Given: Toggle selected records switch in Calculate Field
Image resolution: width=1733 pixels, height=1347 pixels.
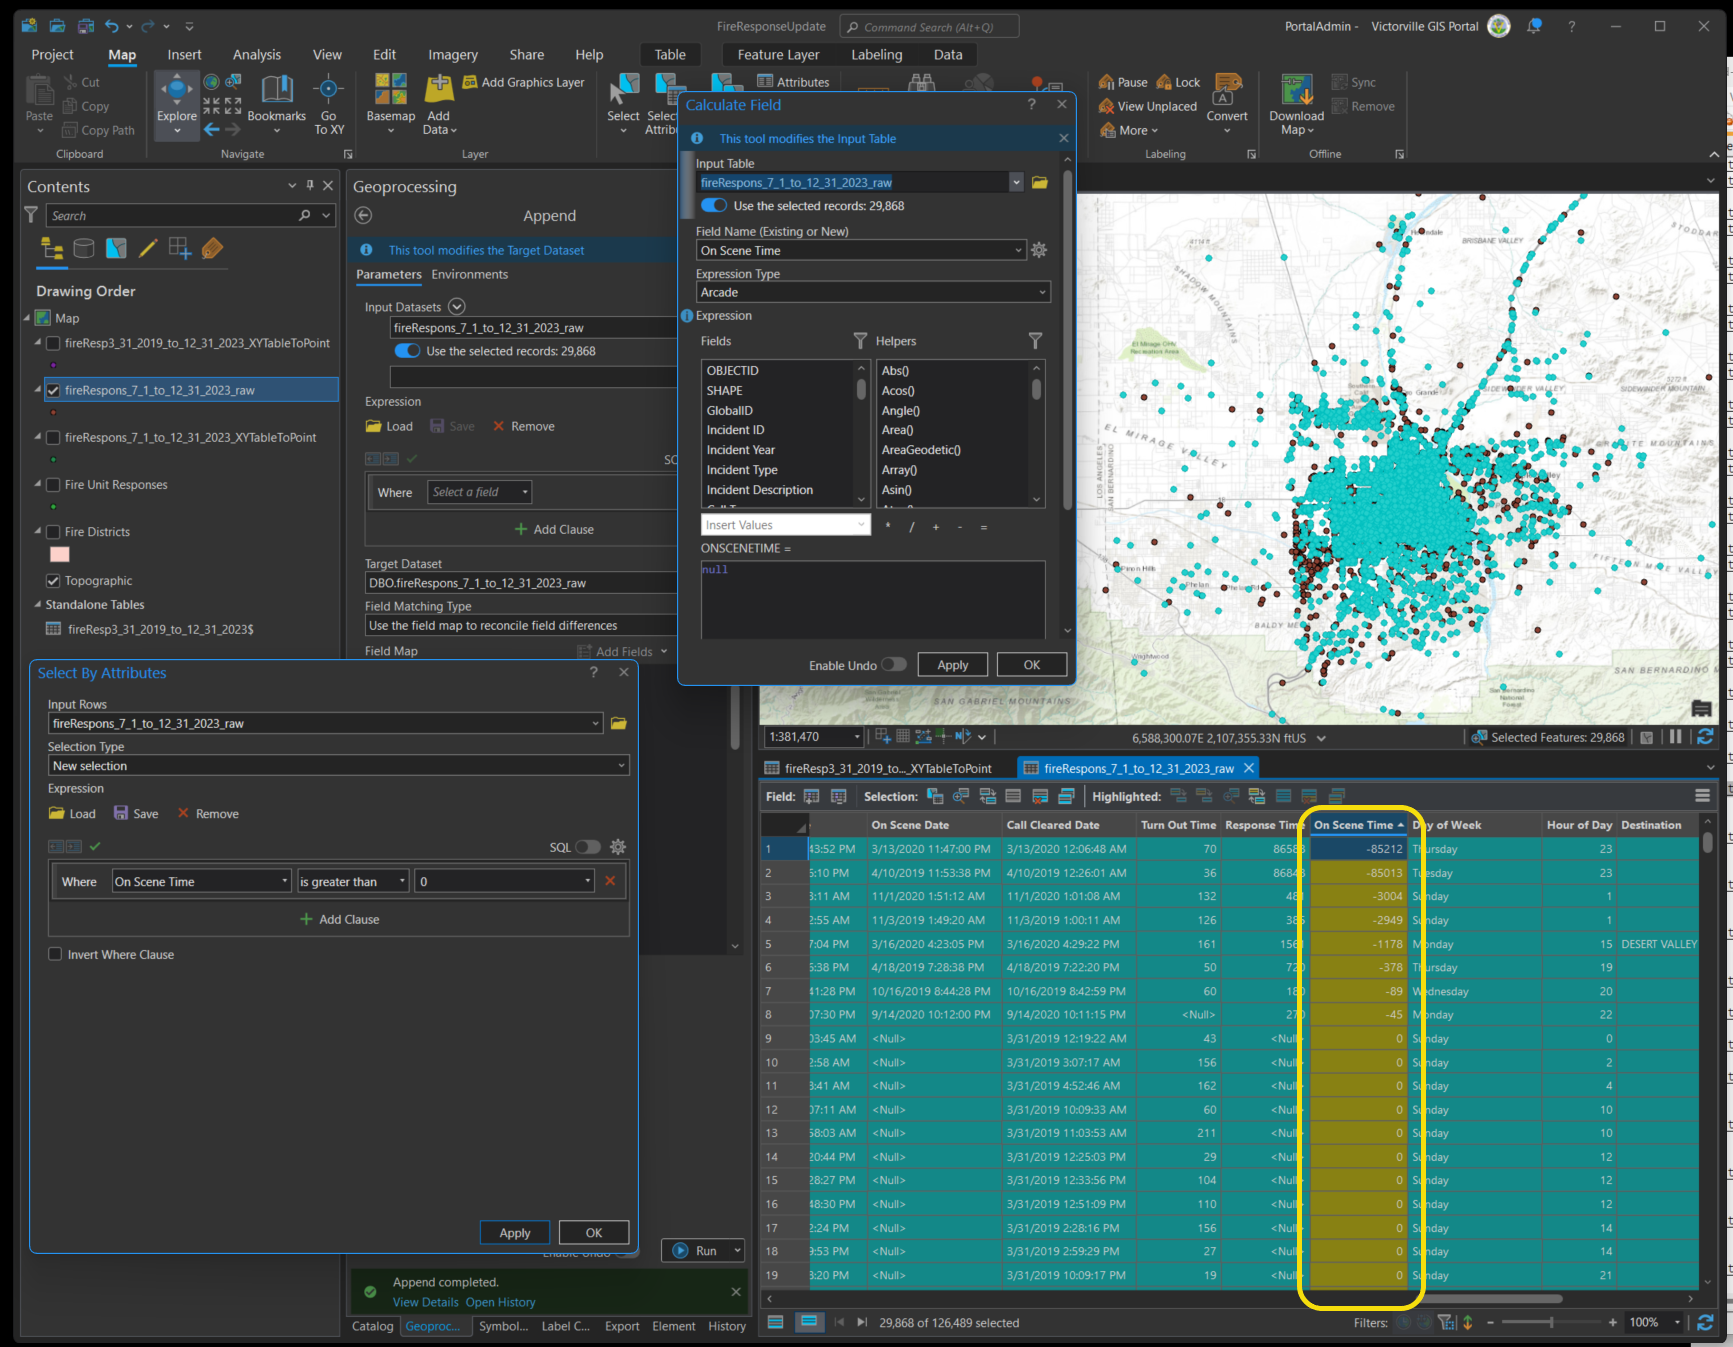Looking at the screenshot, I should tap(714, 206).
